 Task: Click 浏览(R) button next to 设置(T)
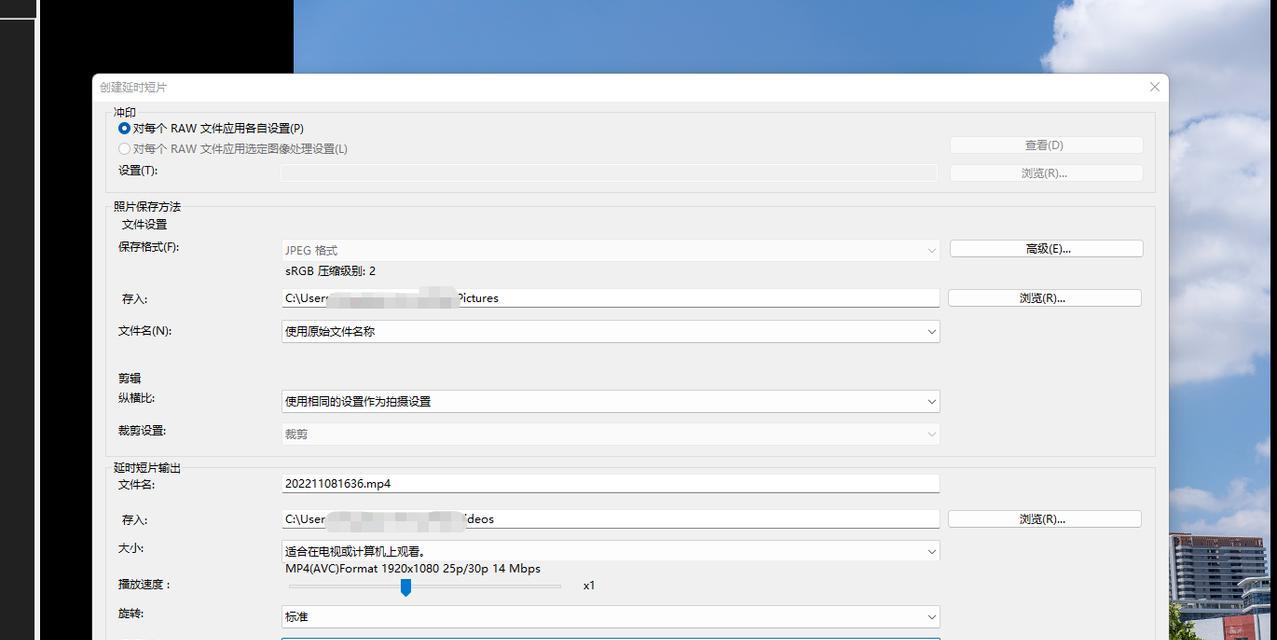pyautogui.click(x=1046, y=173)
